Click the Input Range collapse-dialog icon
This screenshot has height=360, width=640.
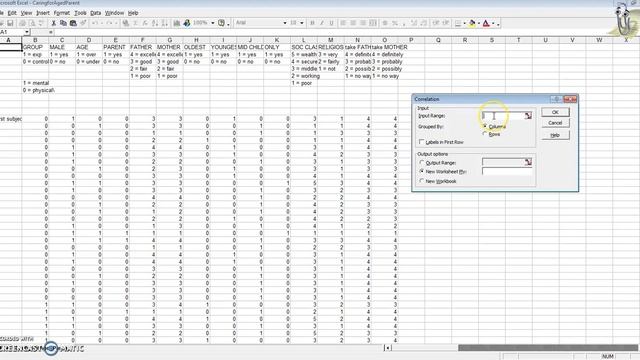(x=528, y=116)
